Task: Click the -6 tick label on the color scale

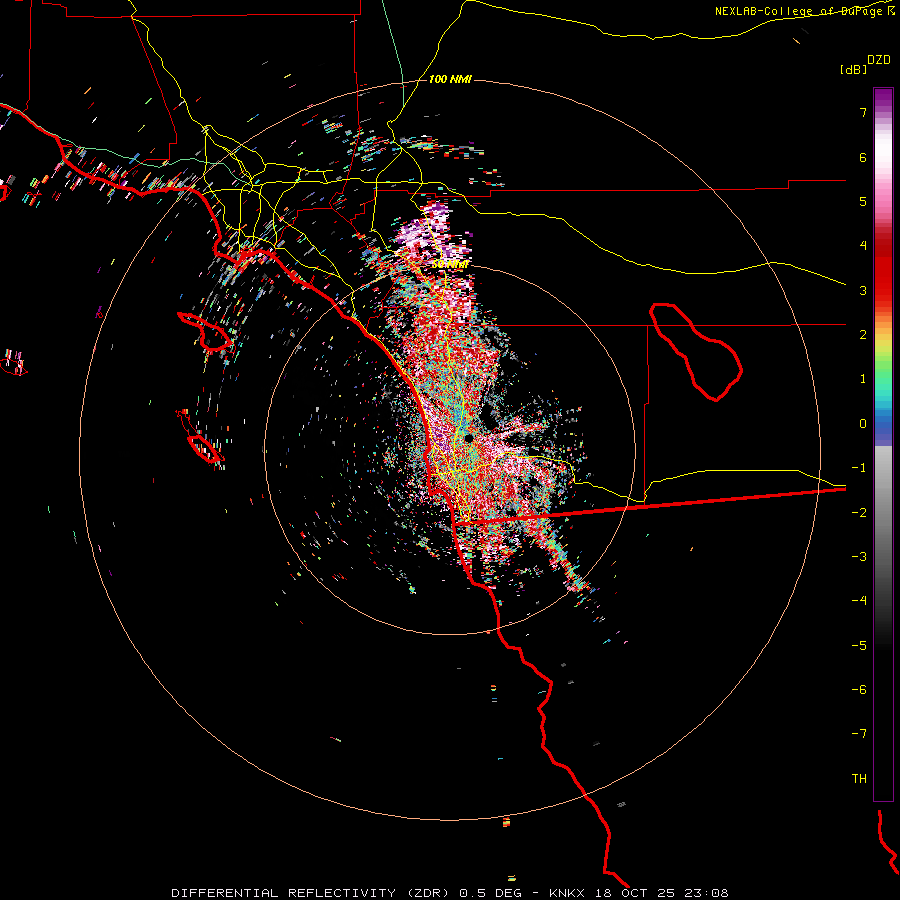Action: (859, 690)
